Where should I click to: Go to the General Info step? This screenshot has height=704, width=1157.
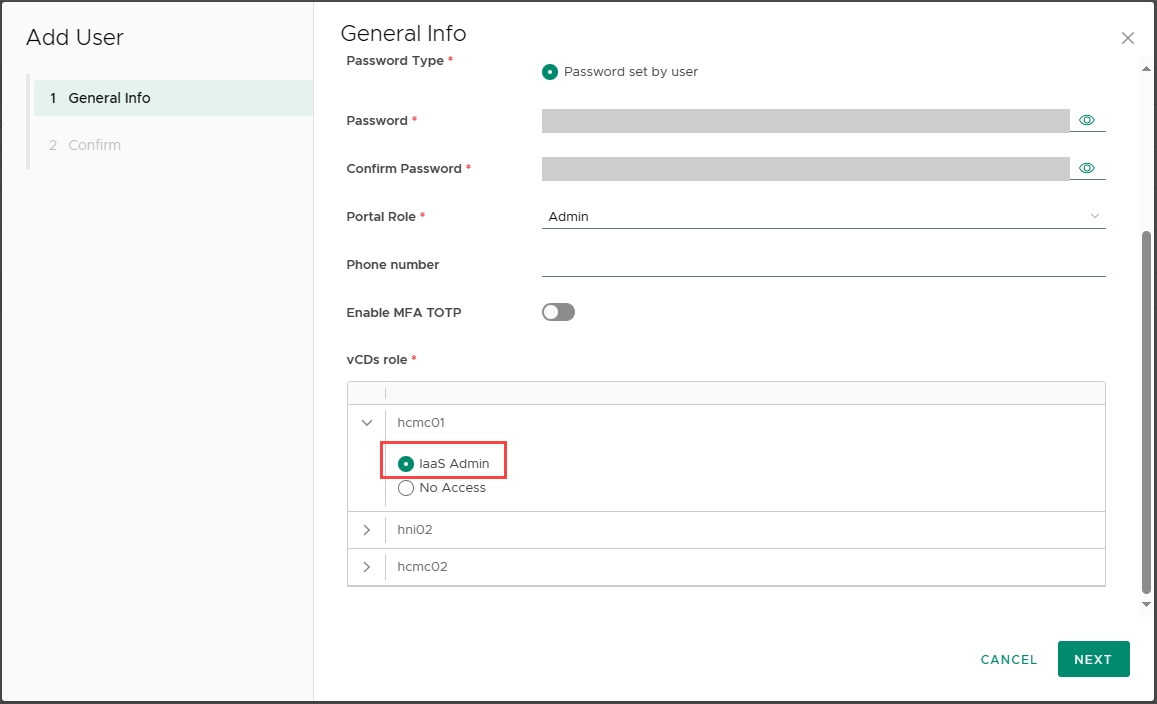(109, 98)
